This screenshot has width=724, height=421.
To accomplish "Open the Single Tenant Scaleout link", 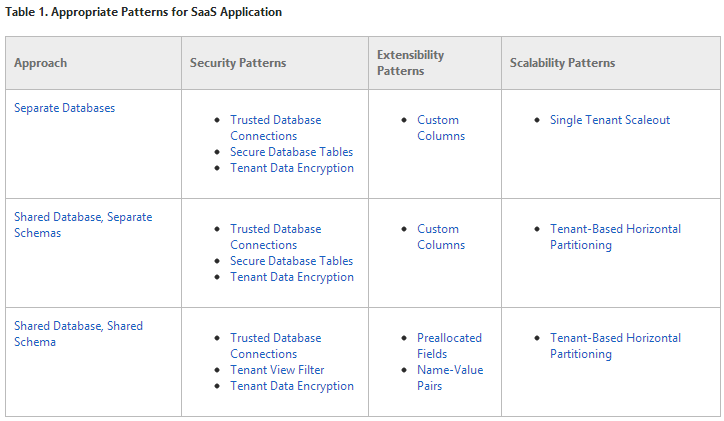I will [609, 120].
